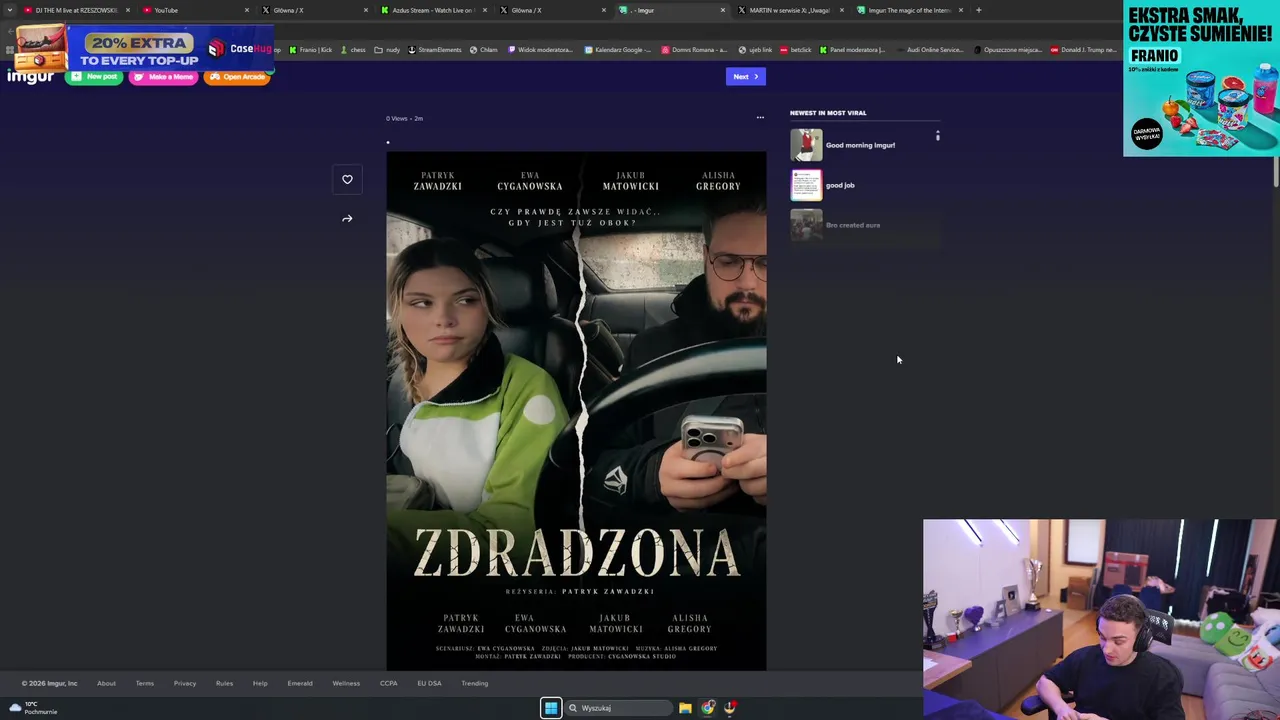Open the 'Good morning Imgur!' thumbnail
Screen dimensions: 1280x720
pyautogui.click(x=806, y=145)
